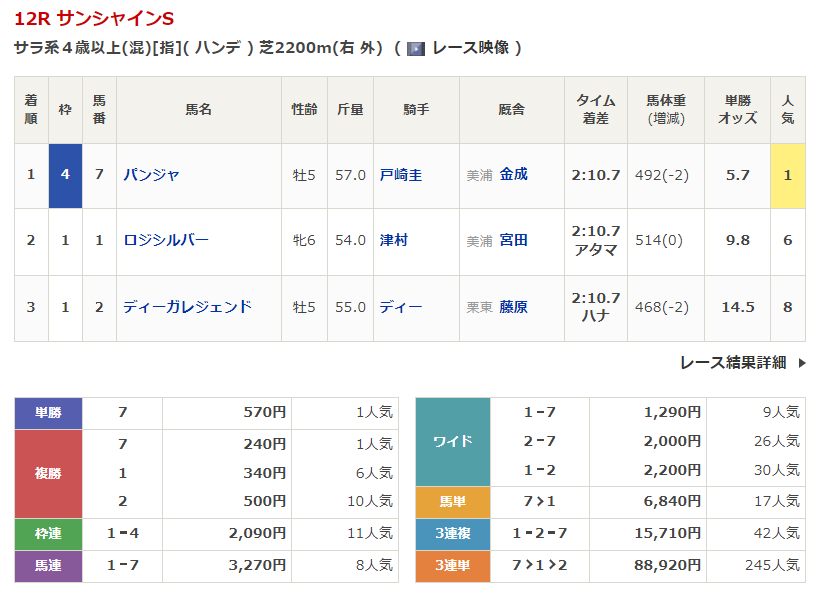
Task: Click the blue frame number 4 cell
Action: (65, 175)
